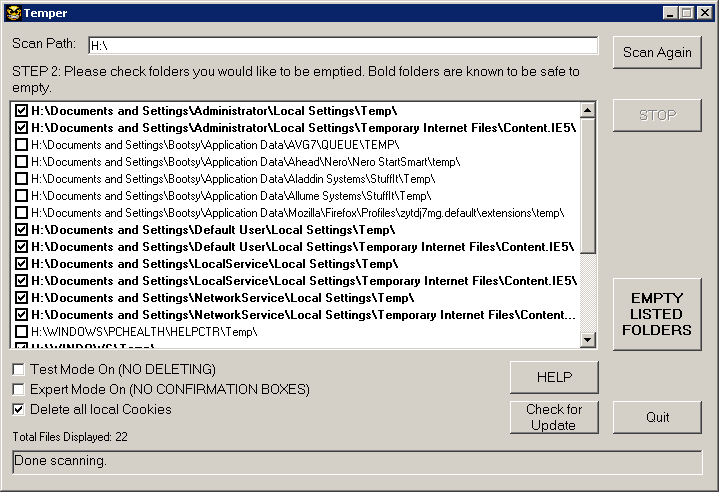Screen dimensions: 719x492
Task: Click into the Scan Path field
Action: [341, 45]
